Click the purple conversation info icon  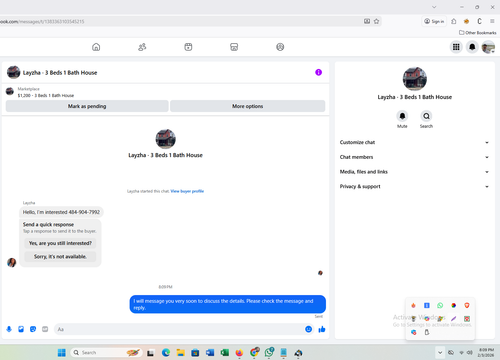pos(318,72)
